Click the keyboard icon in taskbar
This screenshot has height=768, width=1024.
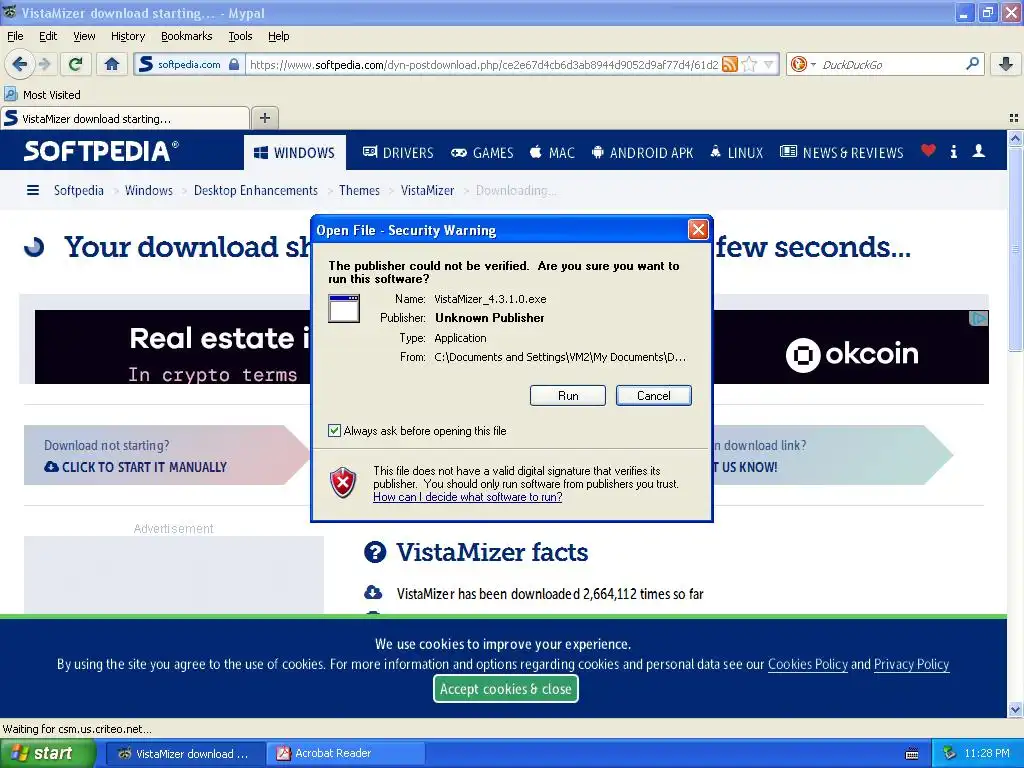(912, 754)
